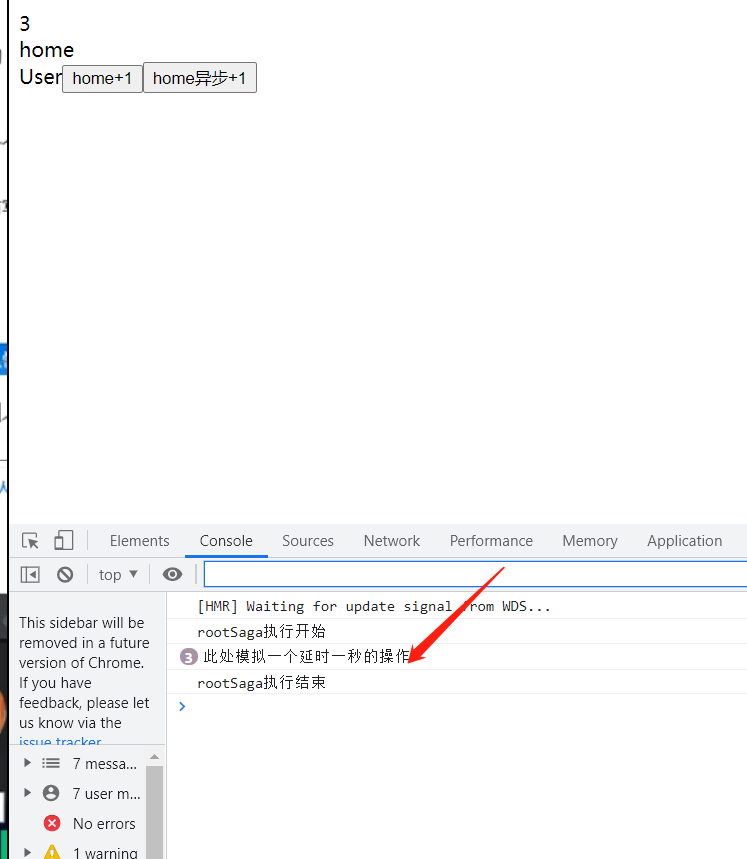Switch to the Console tab
This screenshot has width=747, height=859.
tap(226, 541)
